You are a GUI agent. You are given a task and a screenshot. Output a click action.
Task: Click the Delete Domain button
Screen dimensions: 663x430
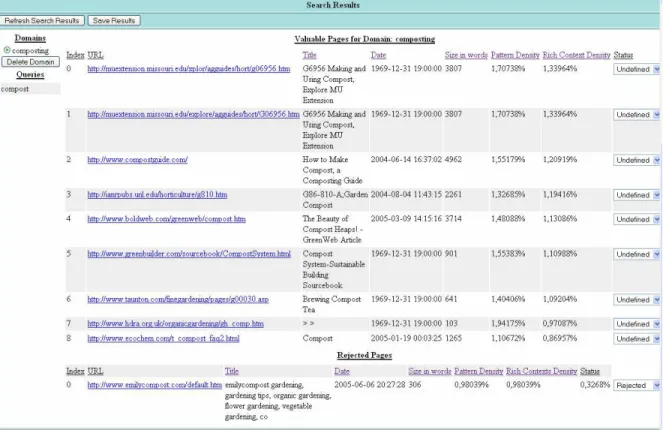(x=30, y=62)
